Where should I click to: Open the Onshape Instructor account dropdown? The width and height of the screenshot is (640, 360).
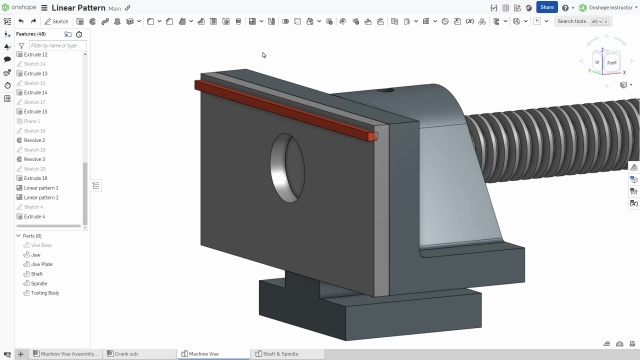609,7
